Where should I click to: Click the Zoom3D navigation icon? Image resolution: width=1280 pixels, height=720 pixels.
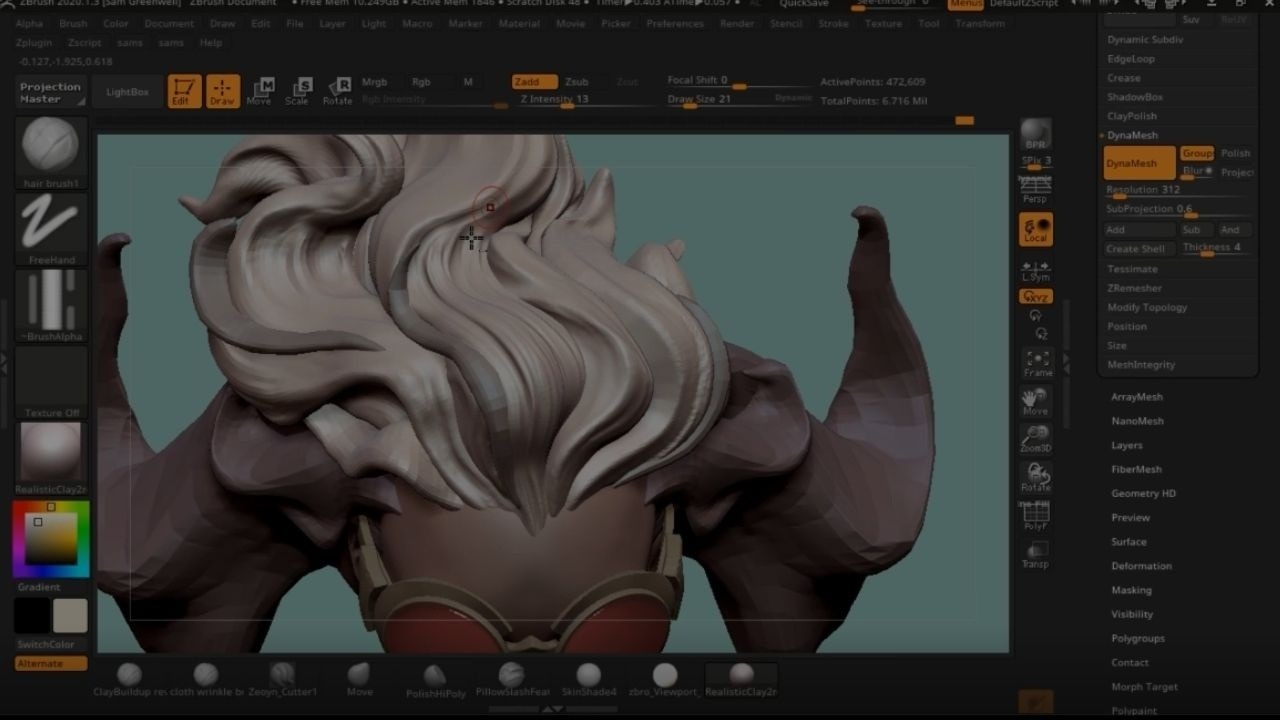1036,439
